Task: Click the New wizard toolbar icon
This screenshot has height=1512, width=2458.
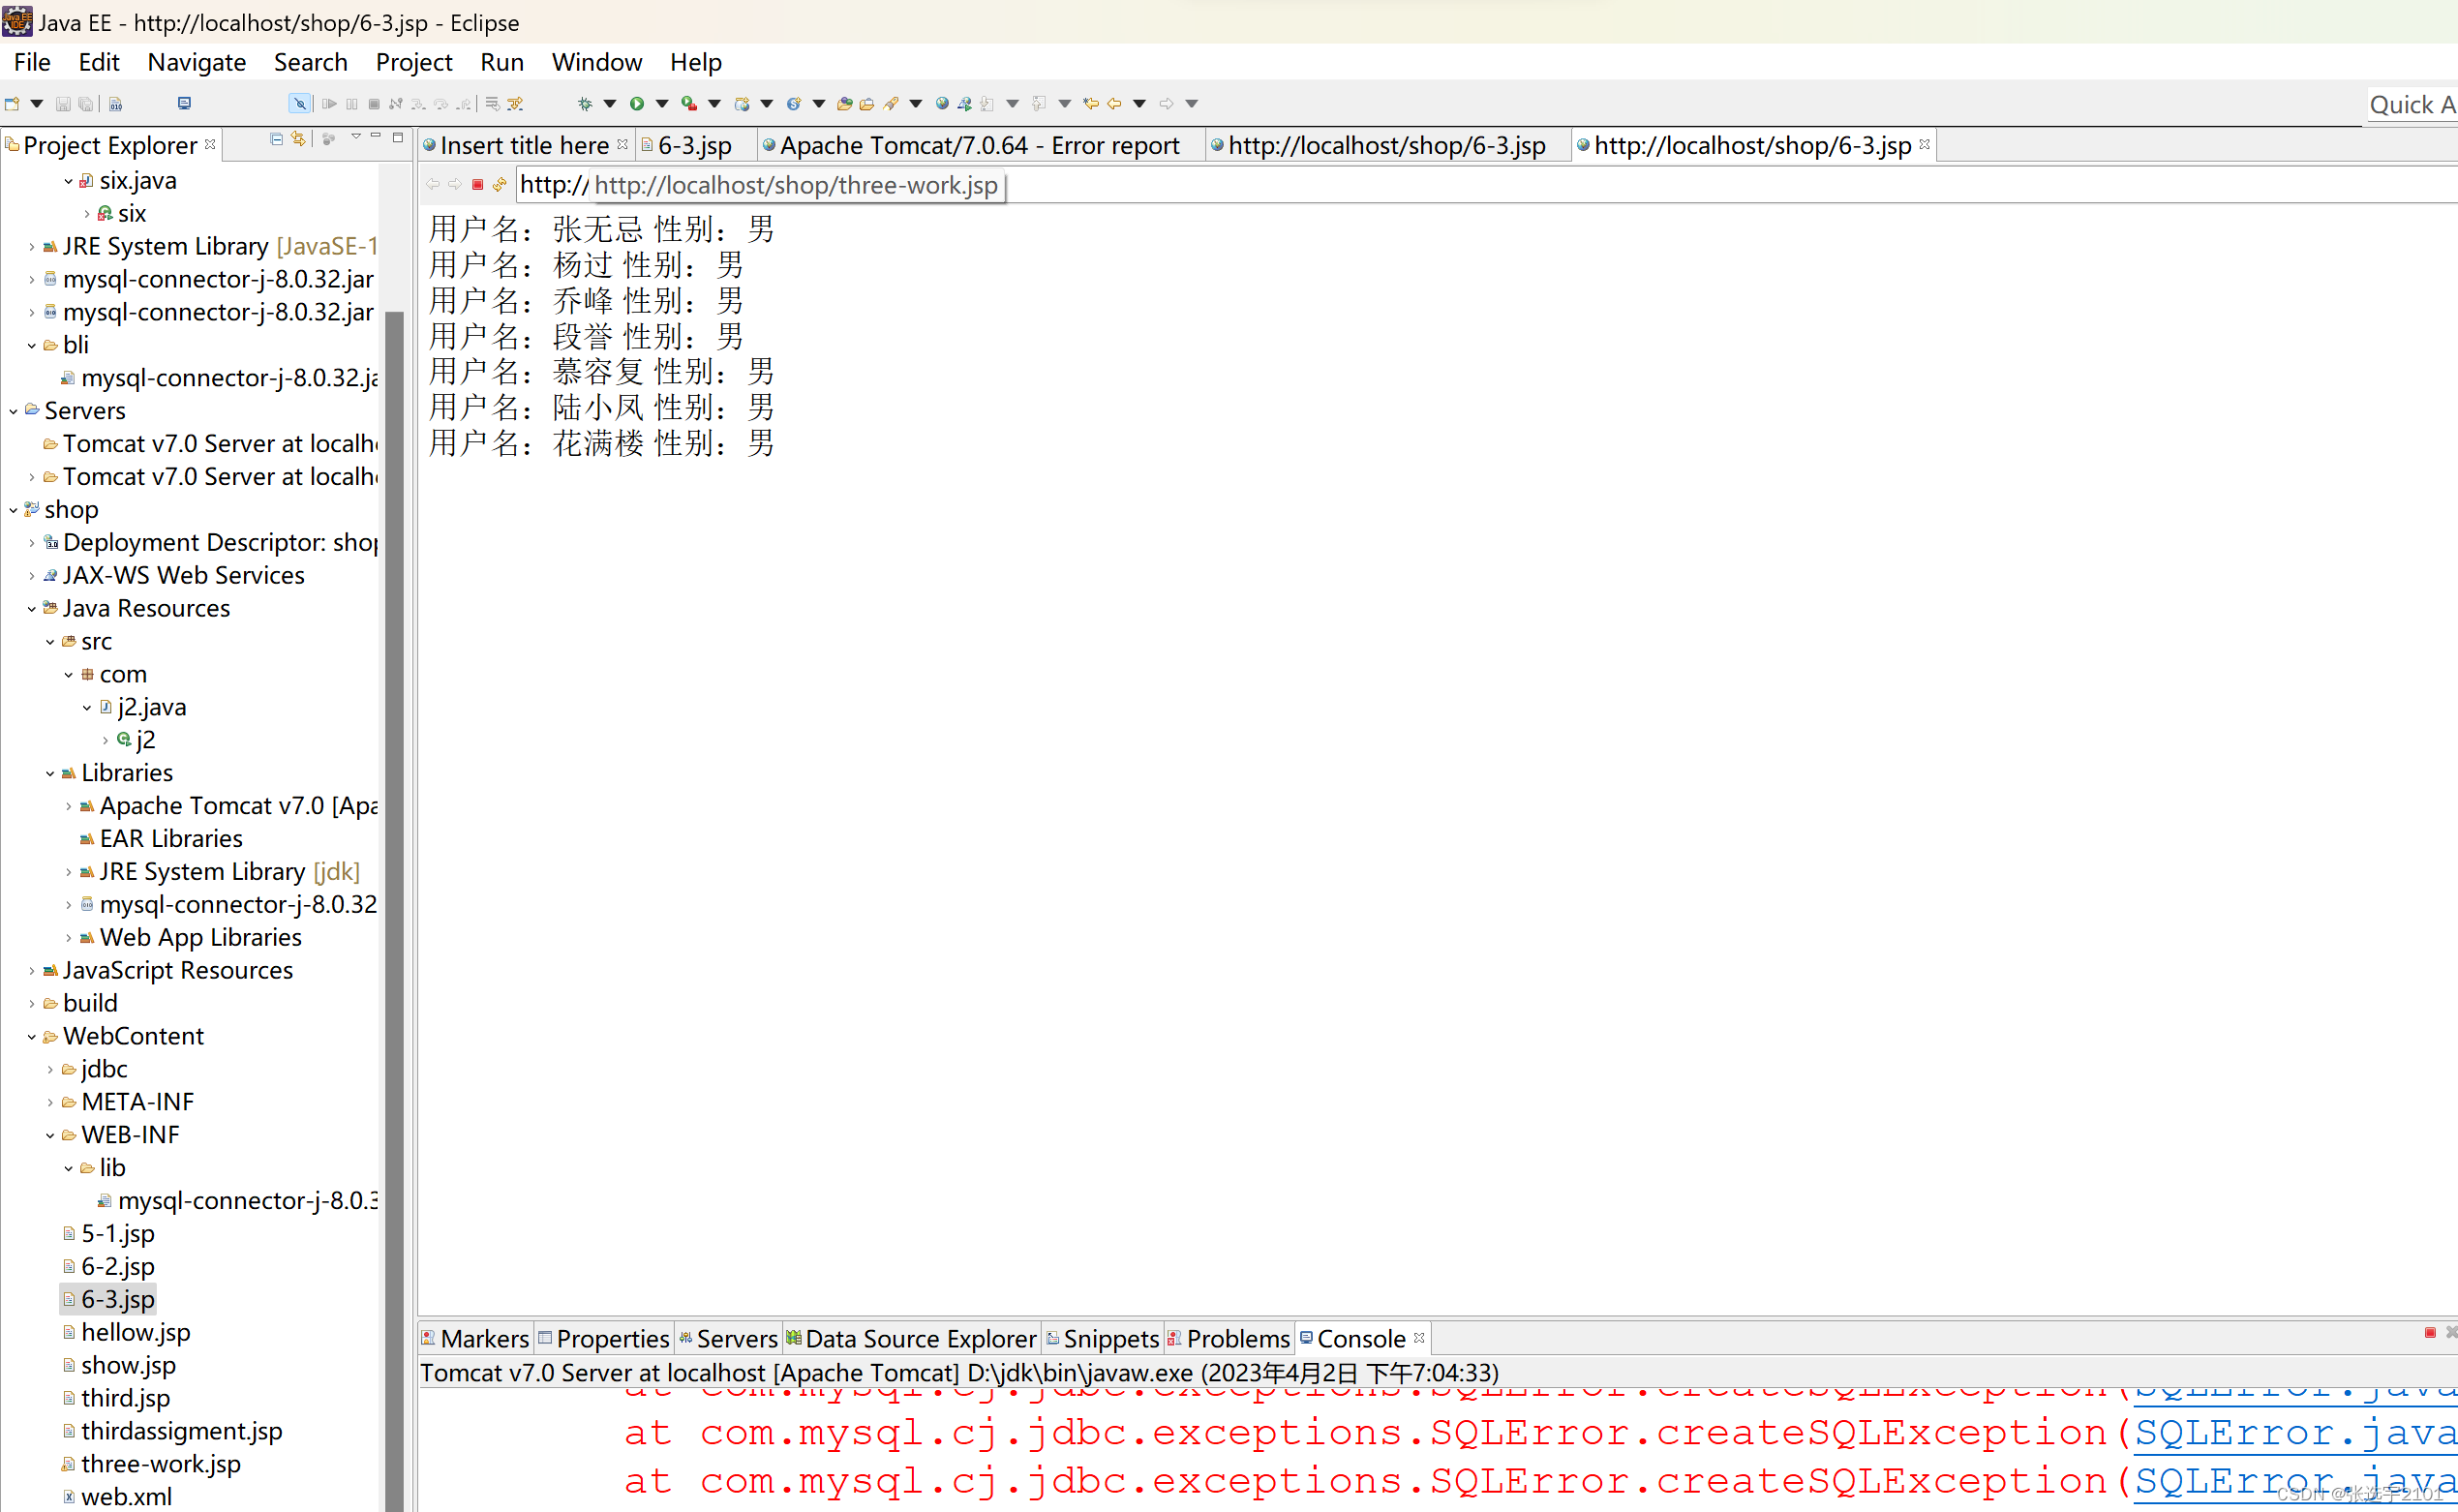Action: (12, 103)
